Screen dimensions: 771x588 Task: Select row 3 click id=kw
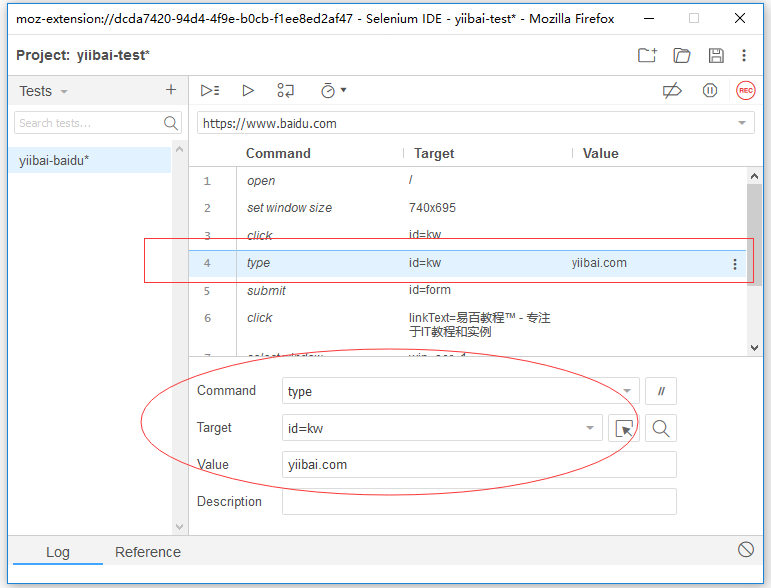467,235
